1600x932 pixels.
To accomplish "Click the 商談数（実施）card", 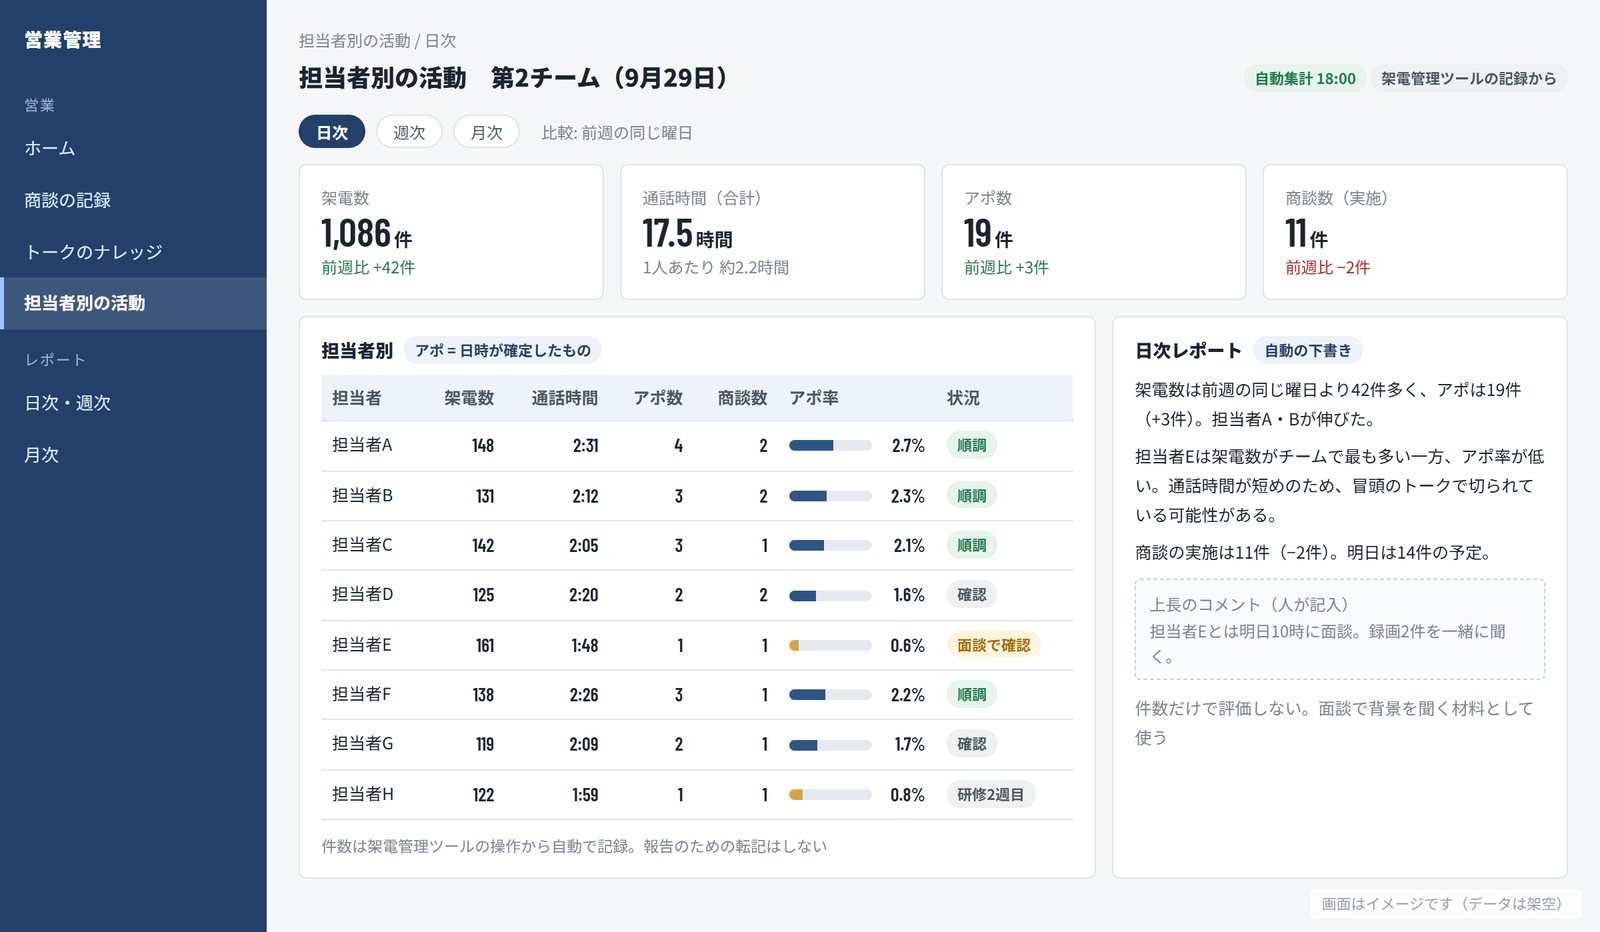I will [1415, 232].
